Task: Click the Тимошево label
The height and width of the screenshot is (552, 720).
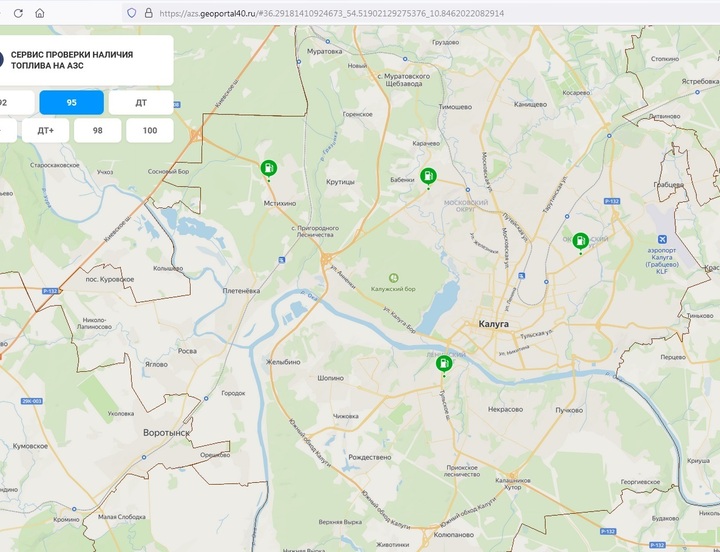Action: (x=455, y=107)
